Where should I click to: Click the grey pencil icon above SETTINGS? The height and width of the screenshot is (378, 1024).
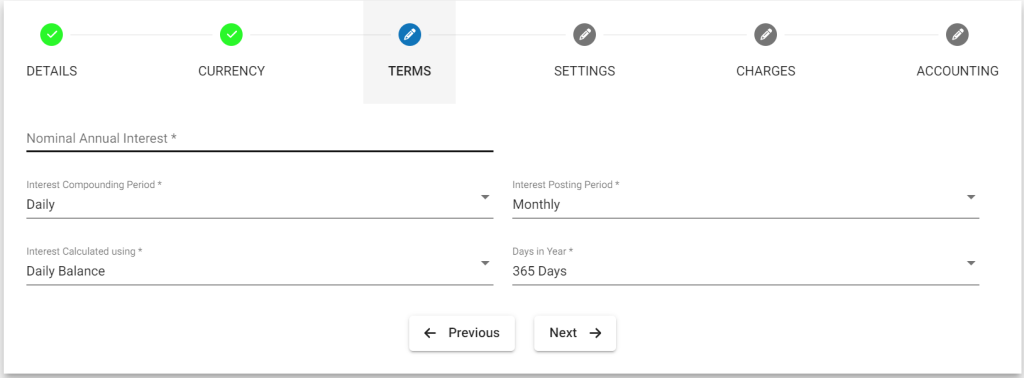[584, 35]
